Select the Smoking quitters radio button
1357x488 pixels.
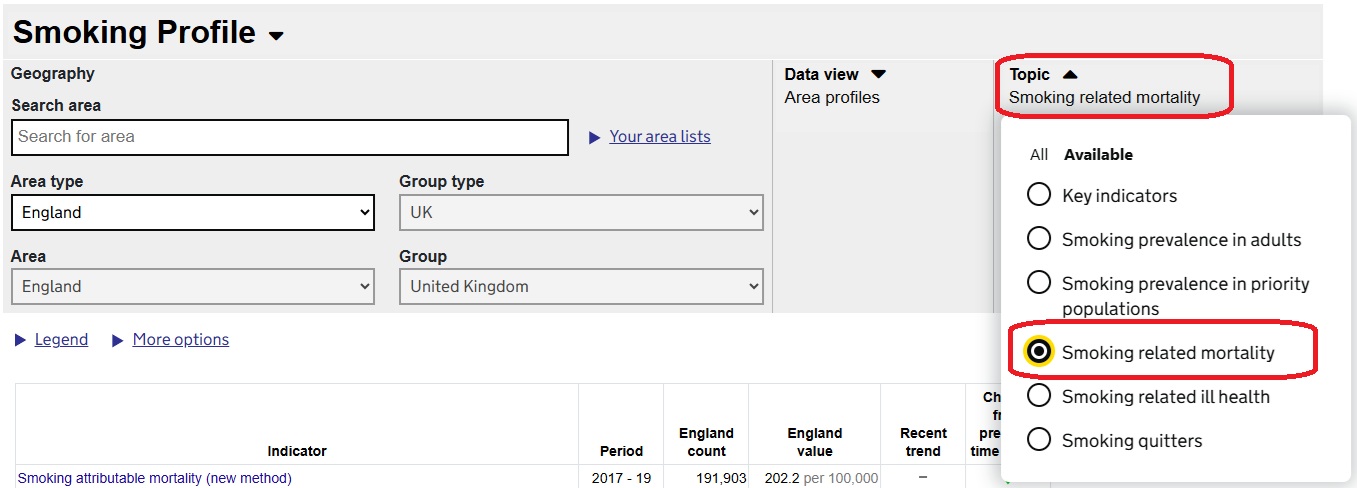tap(1039, 439)
